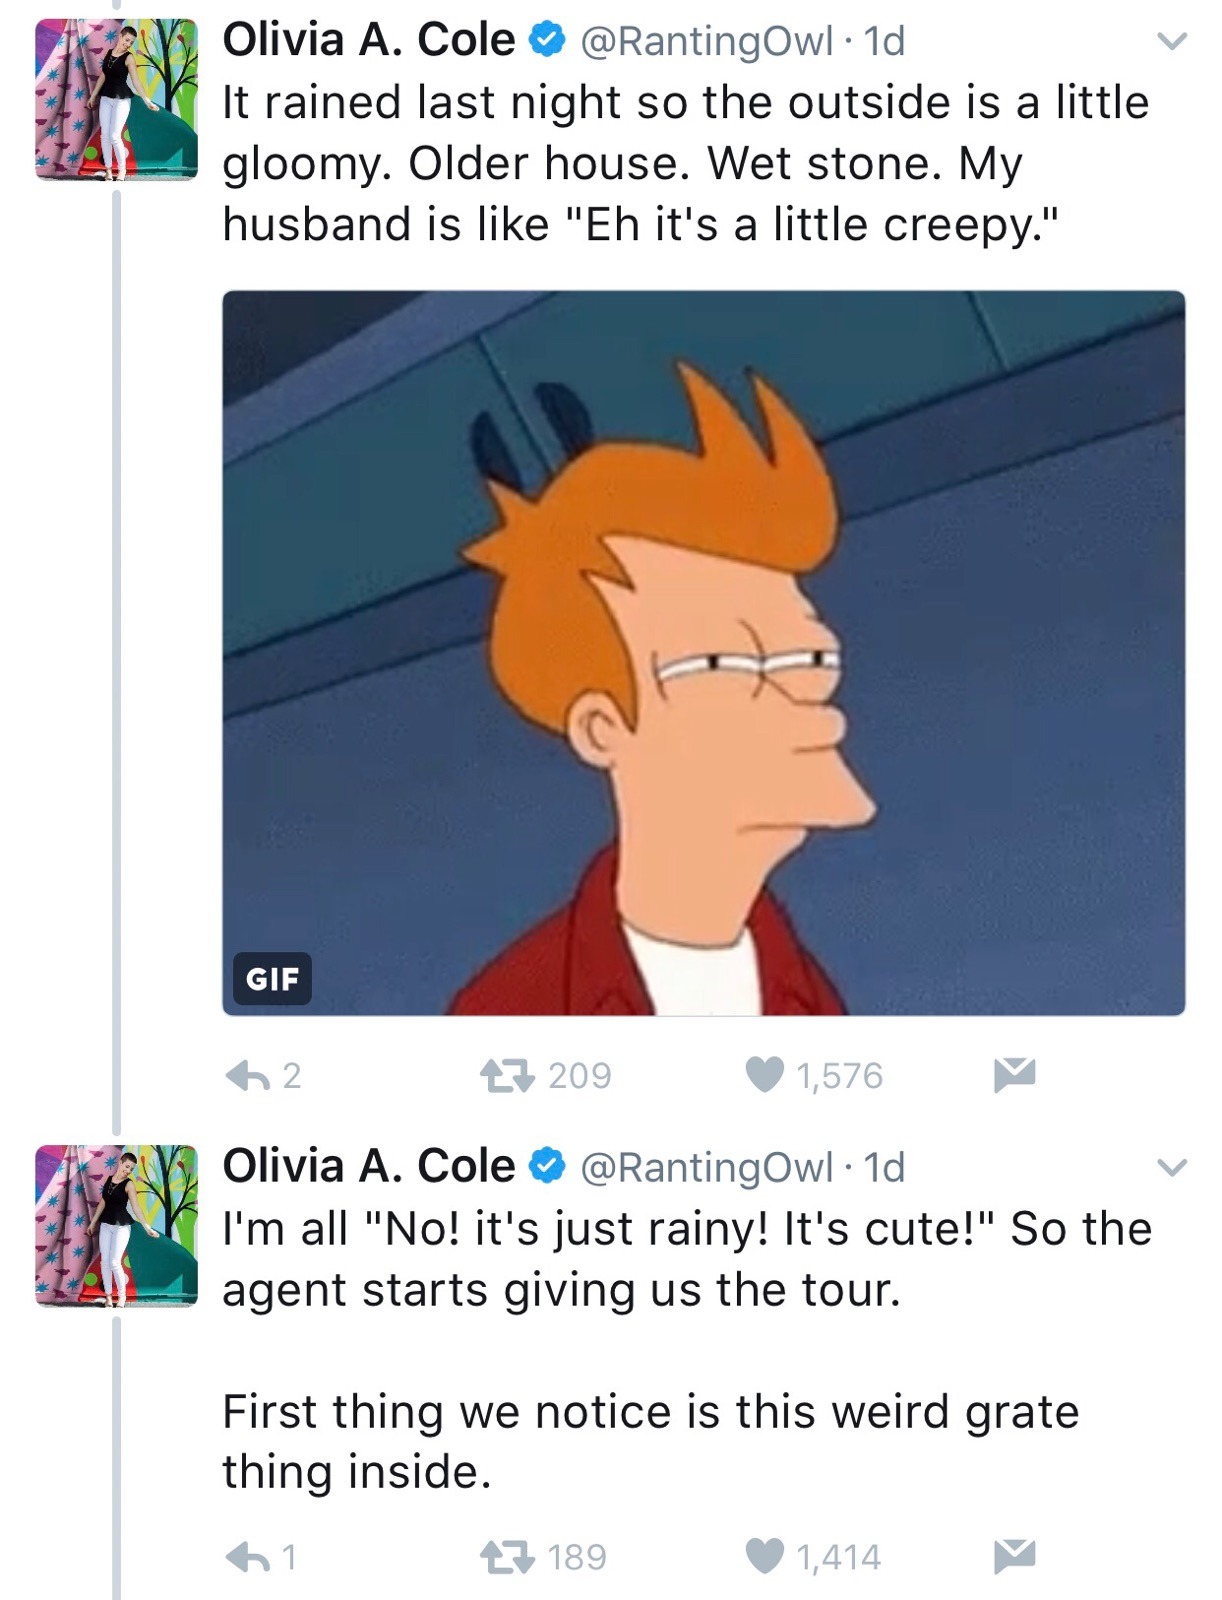
Task: Visit @RantingOwl handle on first tweet
Action: 706,42
